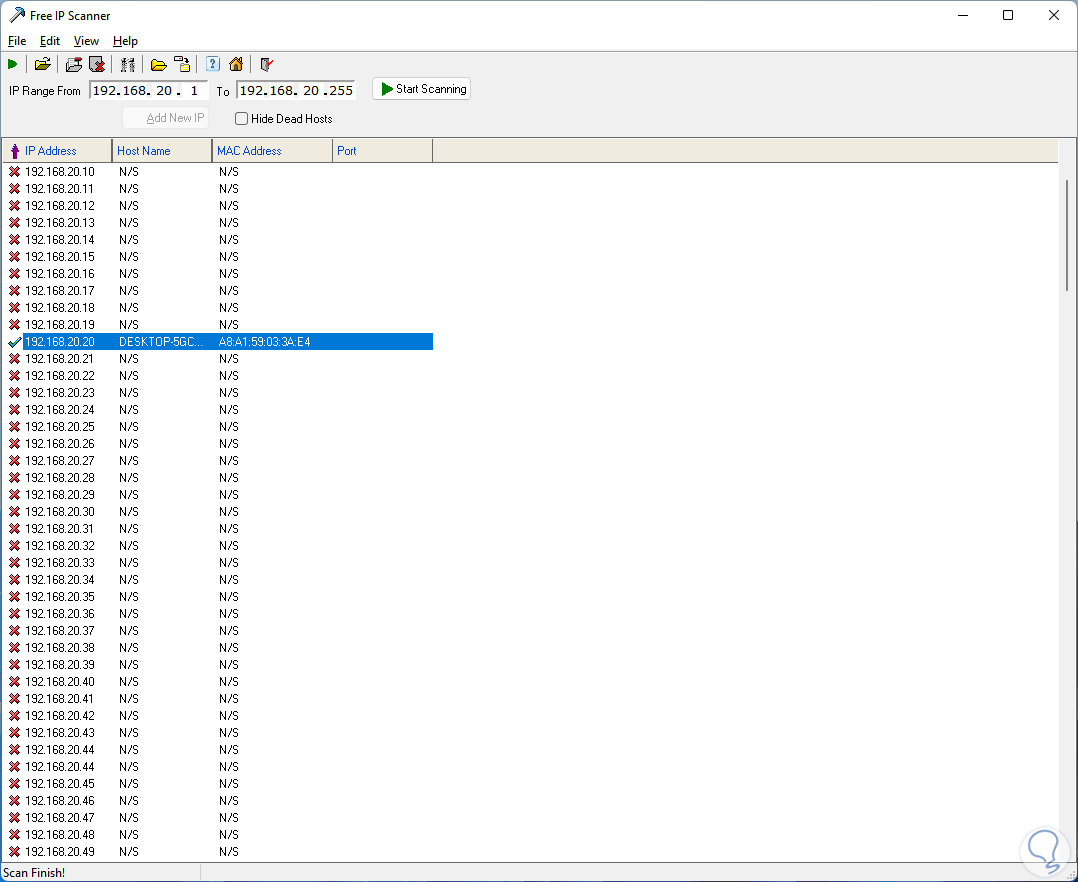Select IP address 192.168.20.21
This screenshot has height=882, width=1078.
[59, 359]
